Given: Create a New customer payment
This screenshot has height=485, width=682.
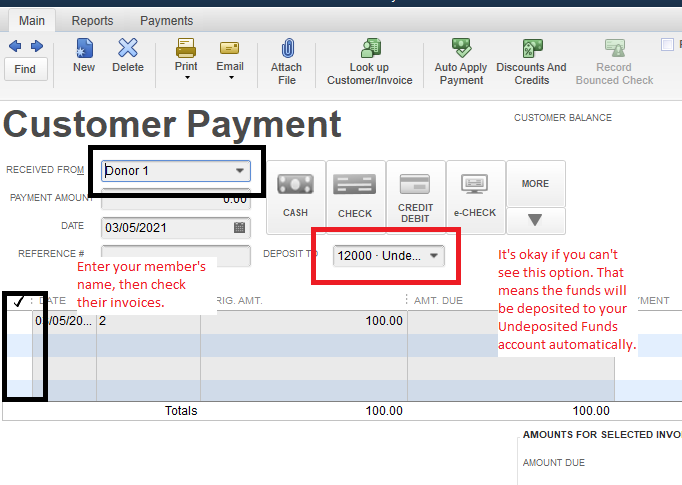Looking at the screenshot, I should point(84,55).
